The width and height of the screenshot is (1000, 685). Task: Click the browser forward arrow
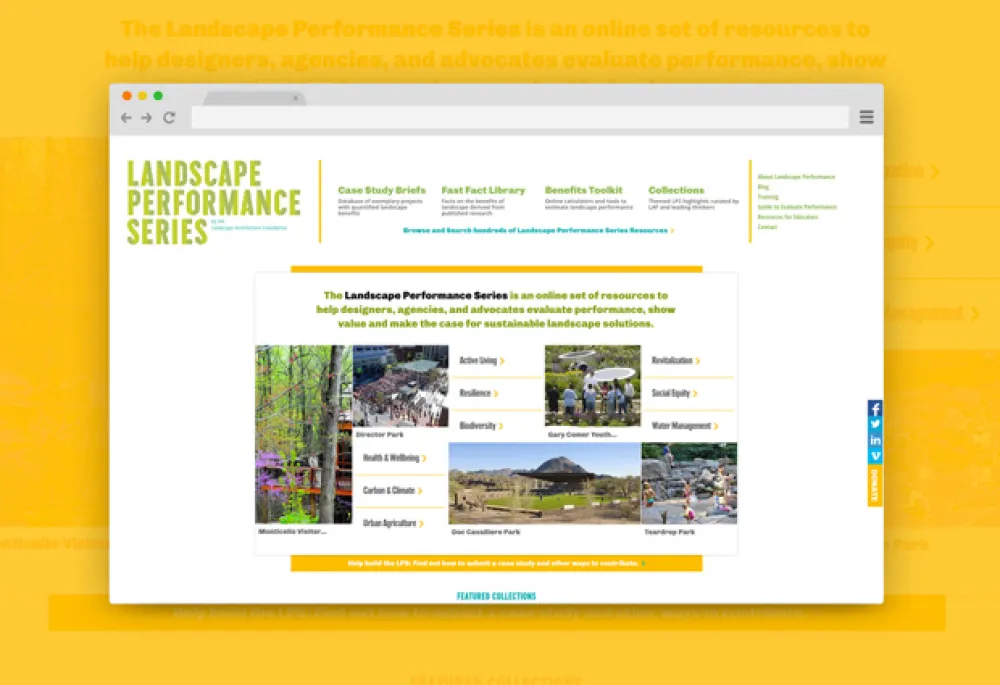point(147,117)
